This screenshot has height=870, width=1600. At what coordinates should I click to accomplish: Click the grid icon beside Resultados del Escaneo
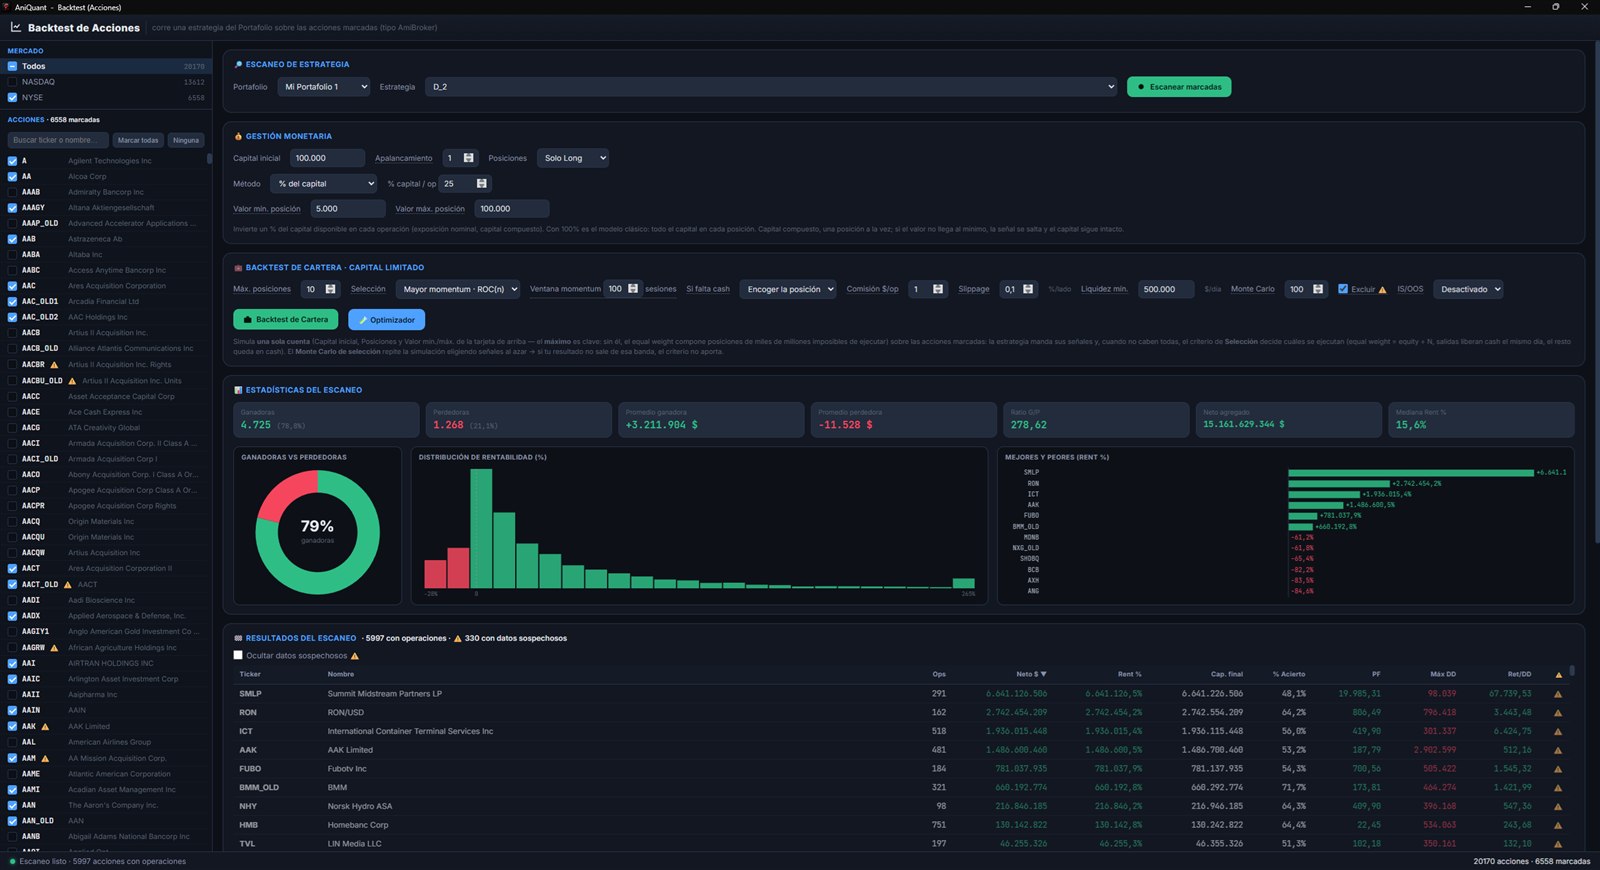[x=238, y=638]
